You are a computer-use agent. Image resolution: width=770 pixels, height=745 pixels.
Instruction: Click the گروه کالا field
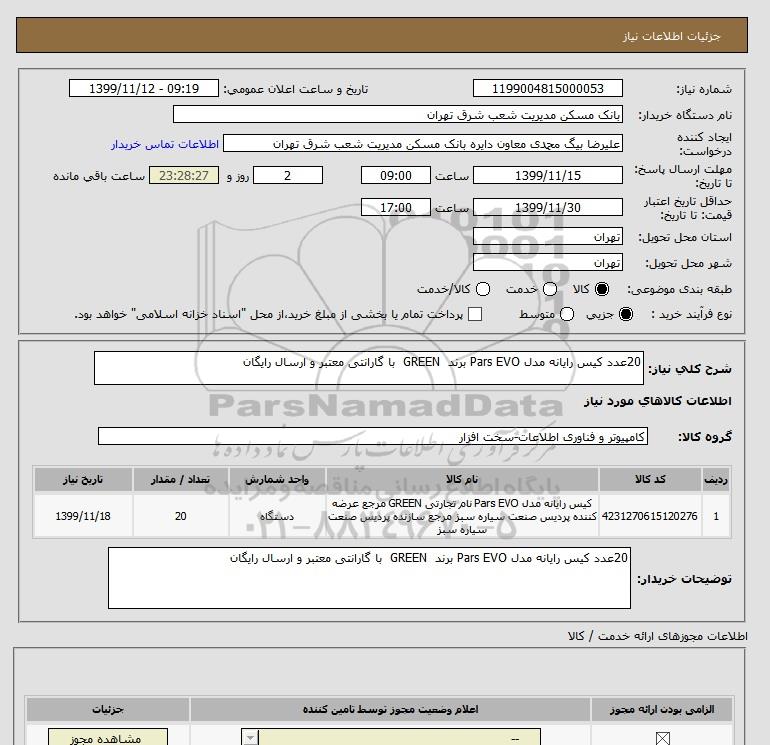pos(372,436)
